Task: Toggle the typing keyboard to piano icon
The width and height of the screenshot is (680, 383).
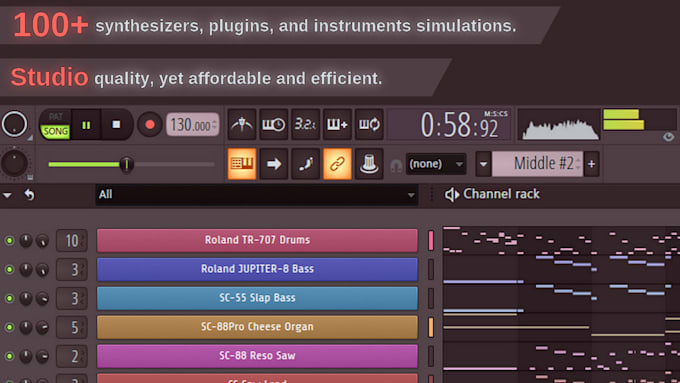Action: (242, 164)
